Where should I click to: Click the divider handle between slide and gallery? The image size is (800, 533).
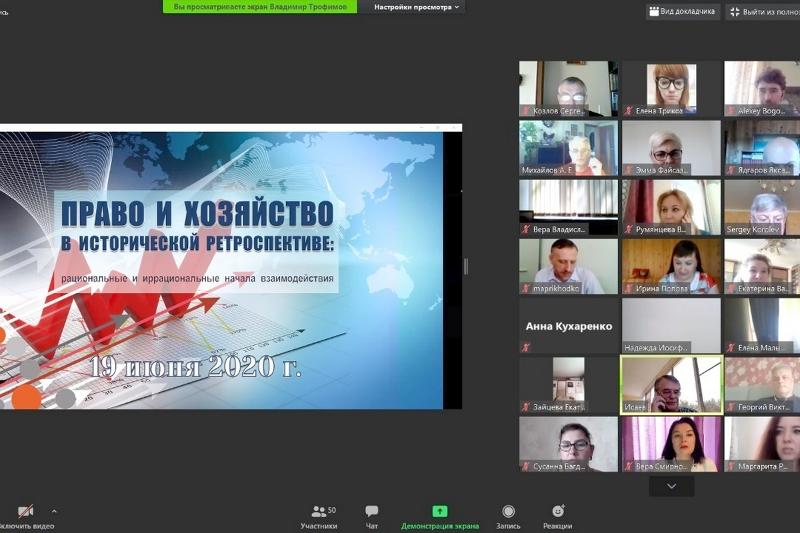pyautogui.click(x=465, y=266)
